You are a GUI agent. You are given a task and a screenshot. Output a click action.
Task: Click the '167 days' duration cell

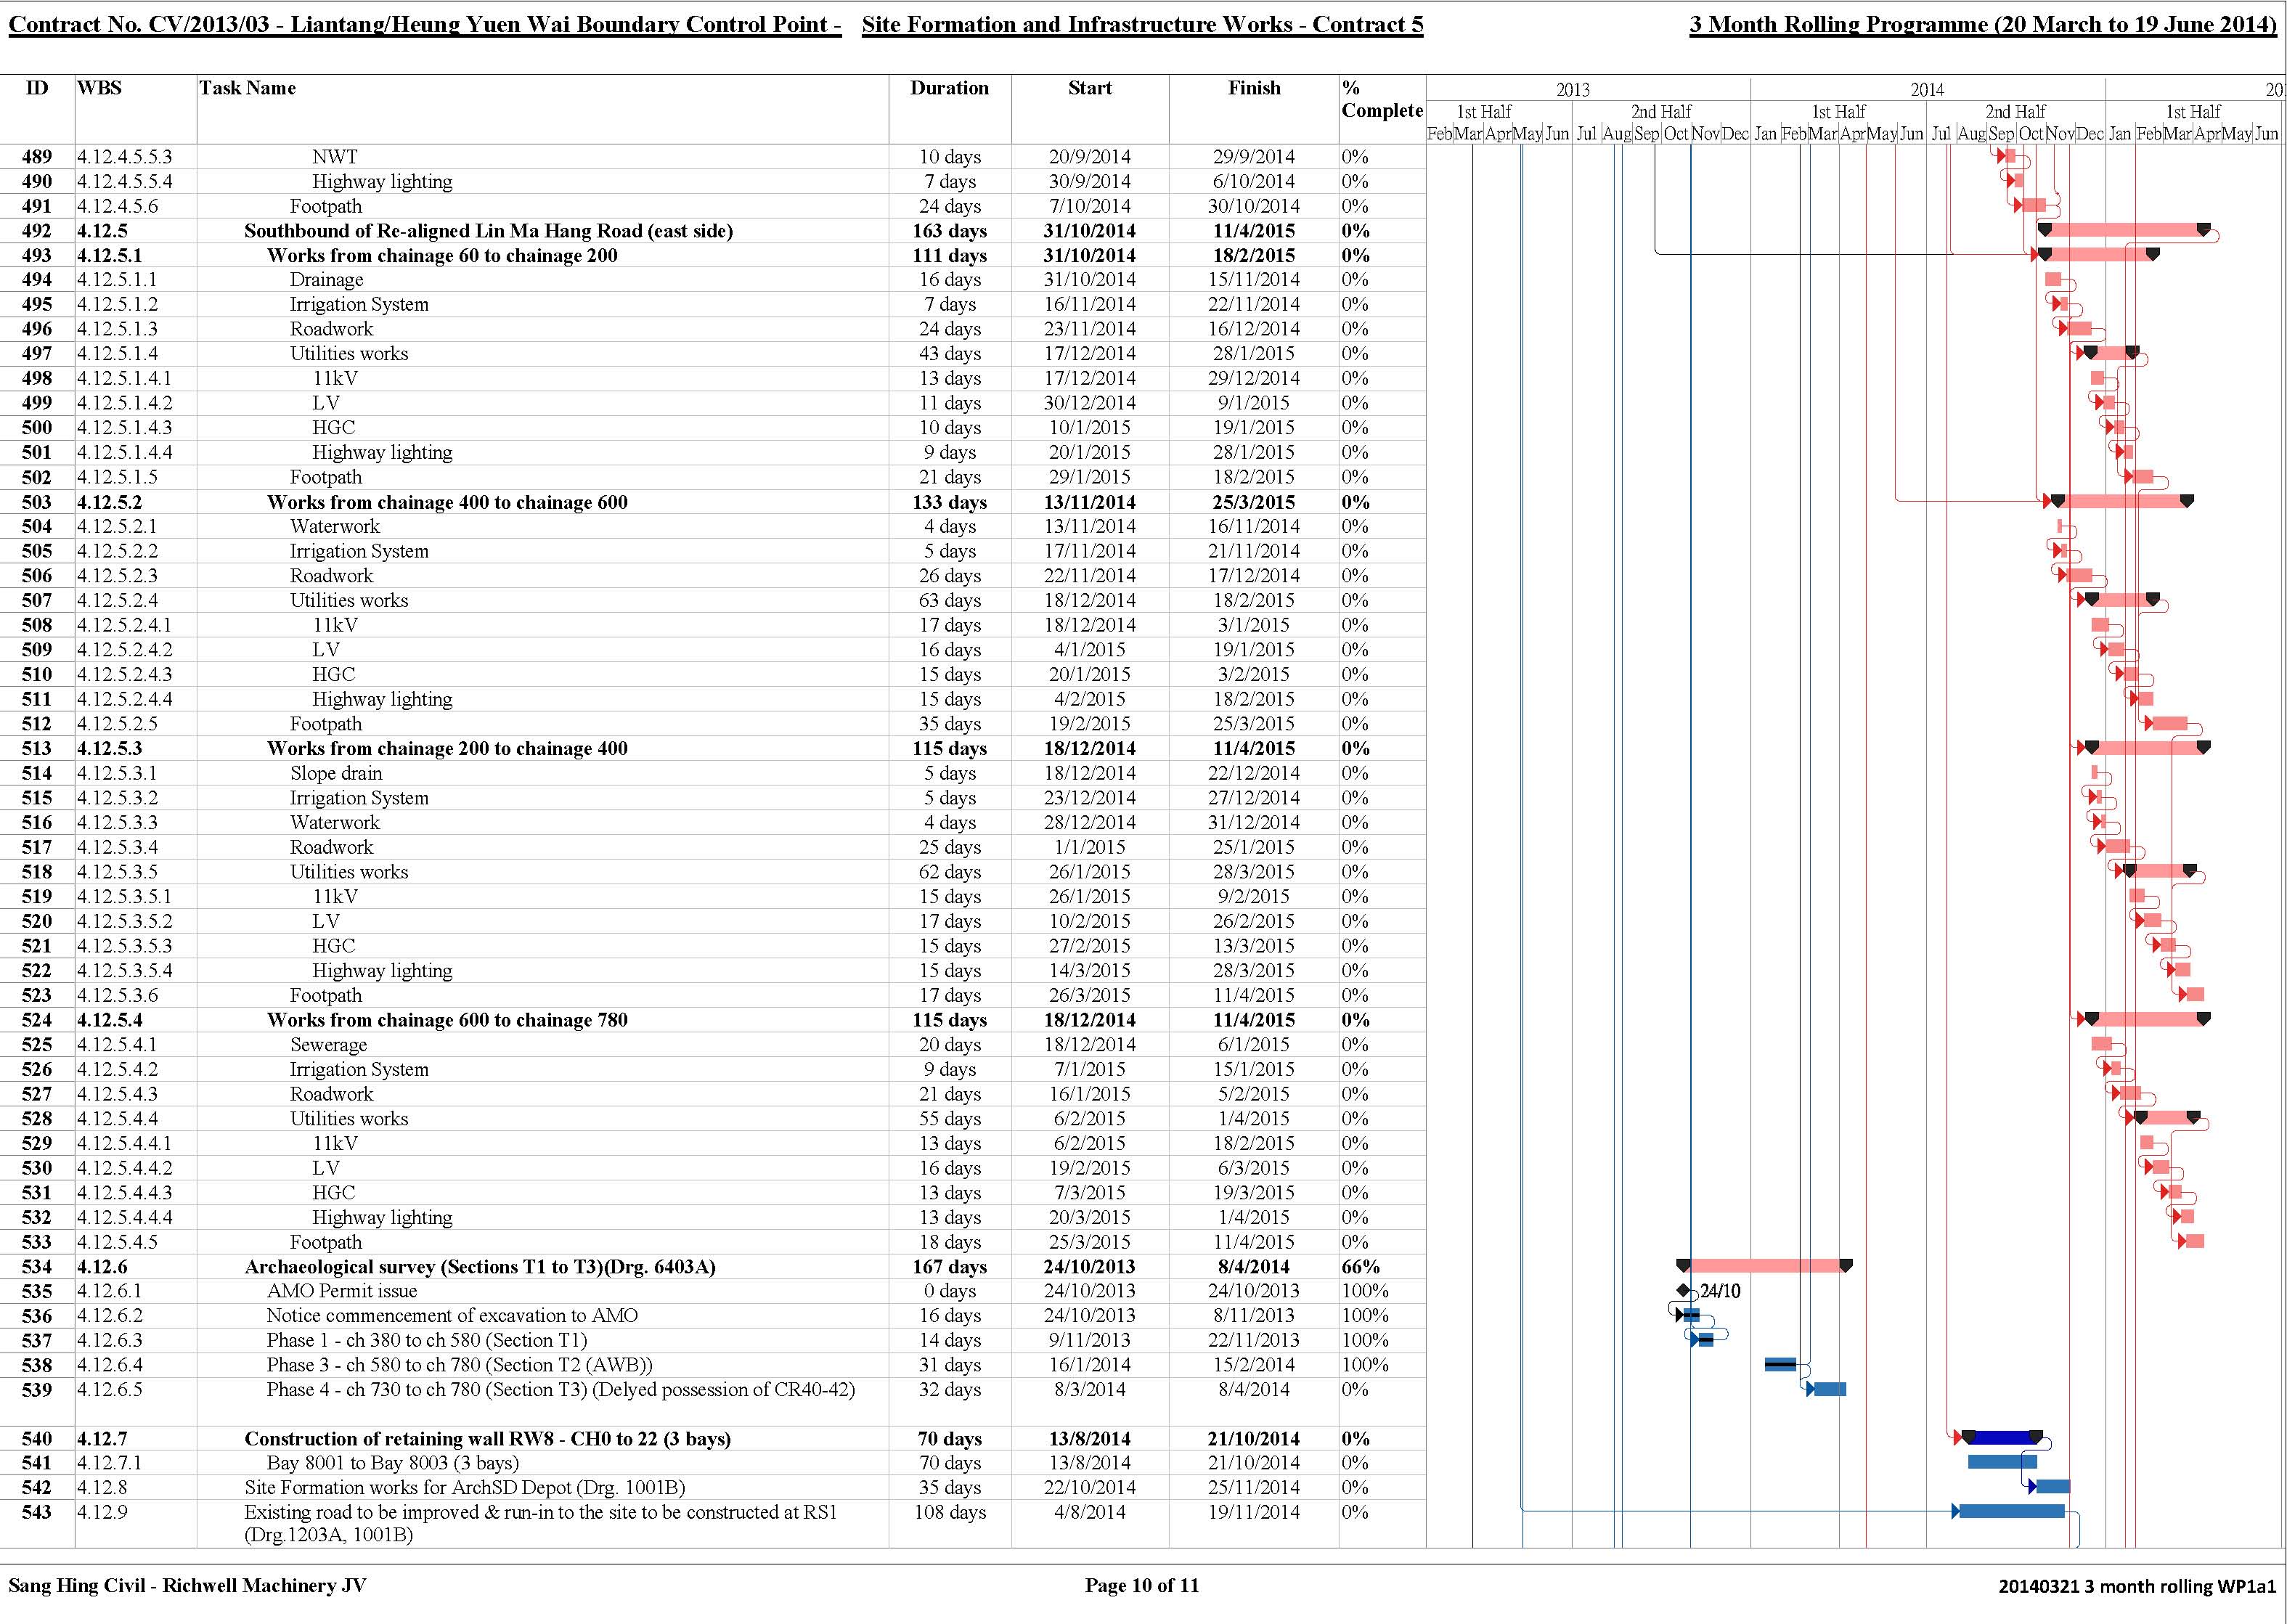coord(950,1267)
